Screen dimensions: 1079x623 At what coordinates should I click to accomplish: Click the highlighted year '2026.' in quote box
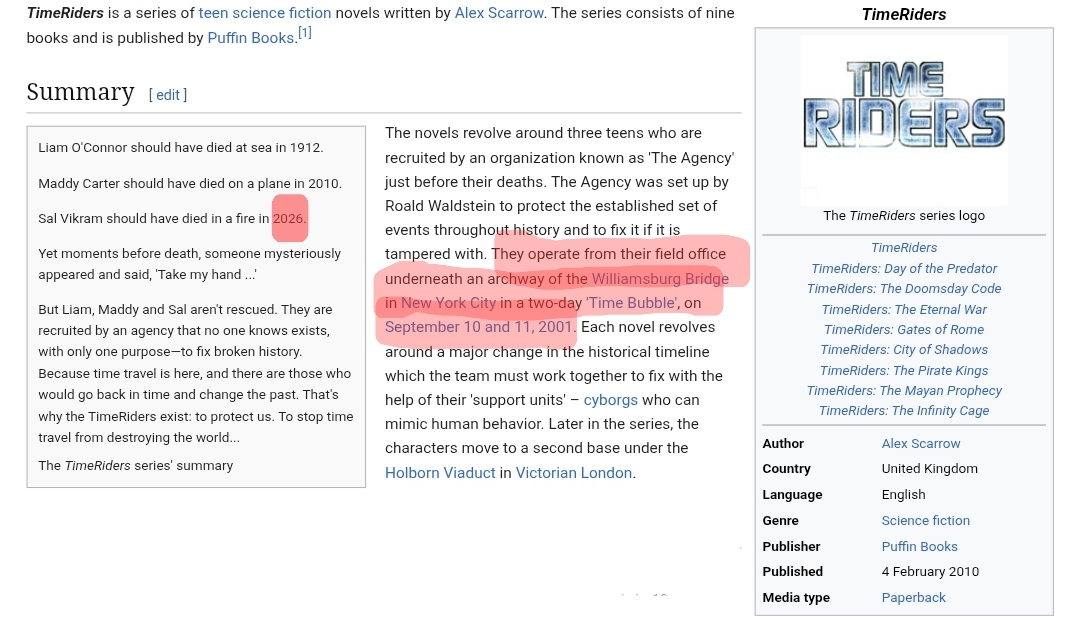click(x=289, y=219)
